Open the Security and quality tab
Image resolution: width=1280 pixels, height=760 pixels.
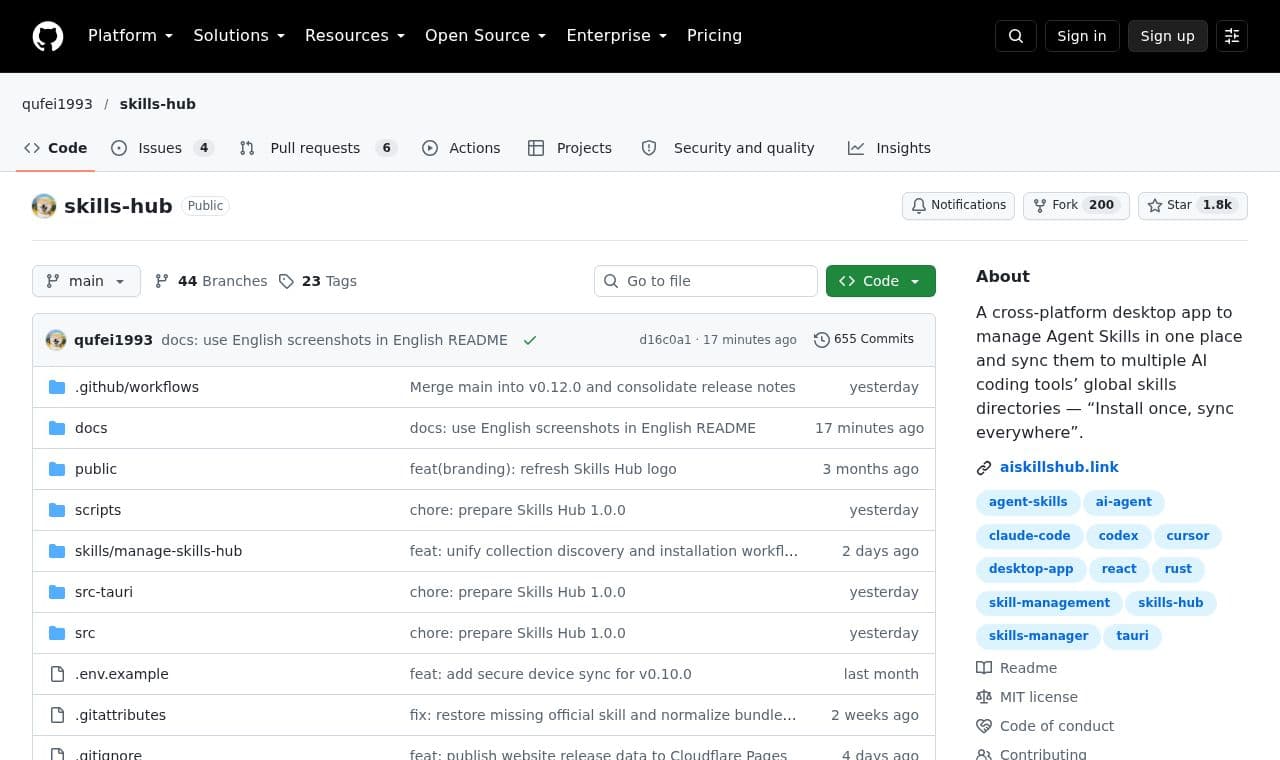coord(728,148)
